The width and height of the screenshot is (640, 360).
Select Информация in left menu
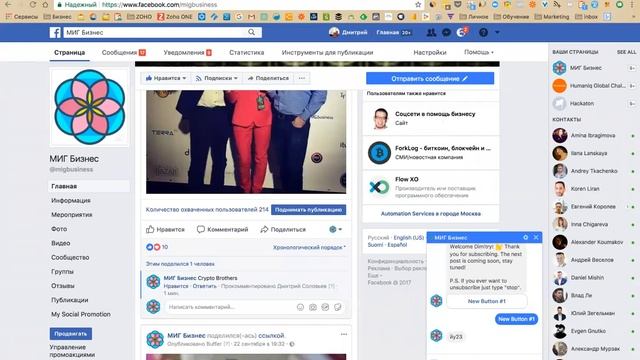pyautogui.click(x=71, y=200)
